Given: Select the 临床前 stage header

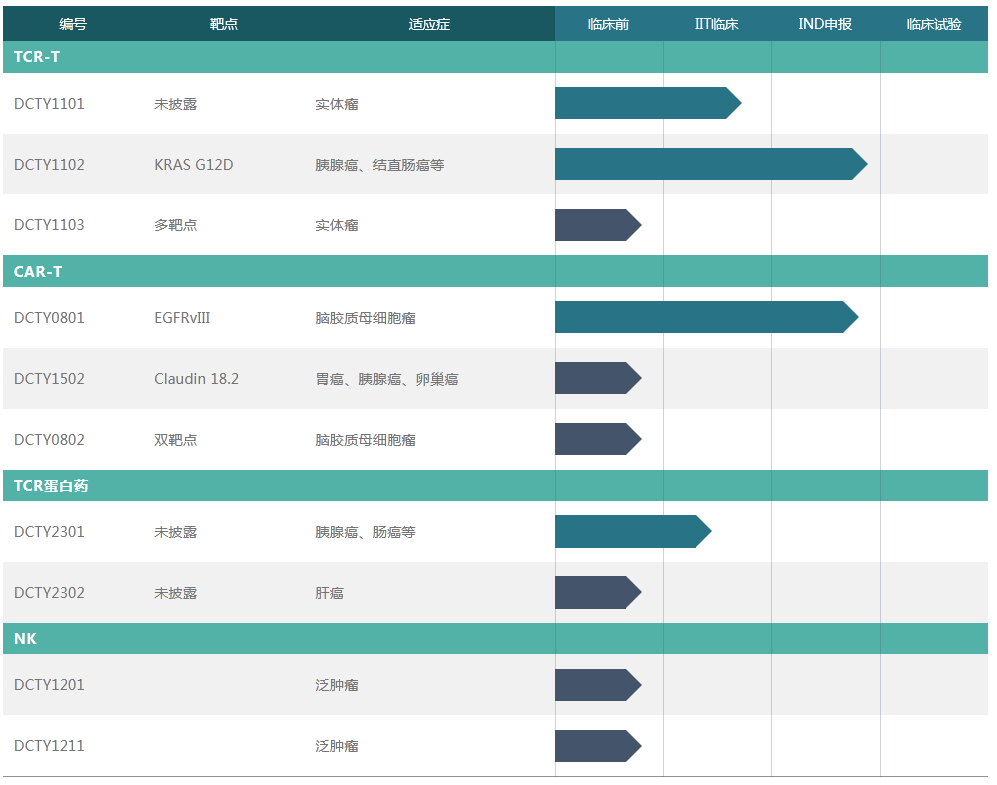Looking at the screenshot, I should [609, 24].
